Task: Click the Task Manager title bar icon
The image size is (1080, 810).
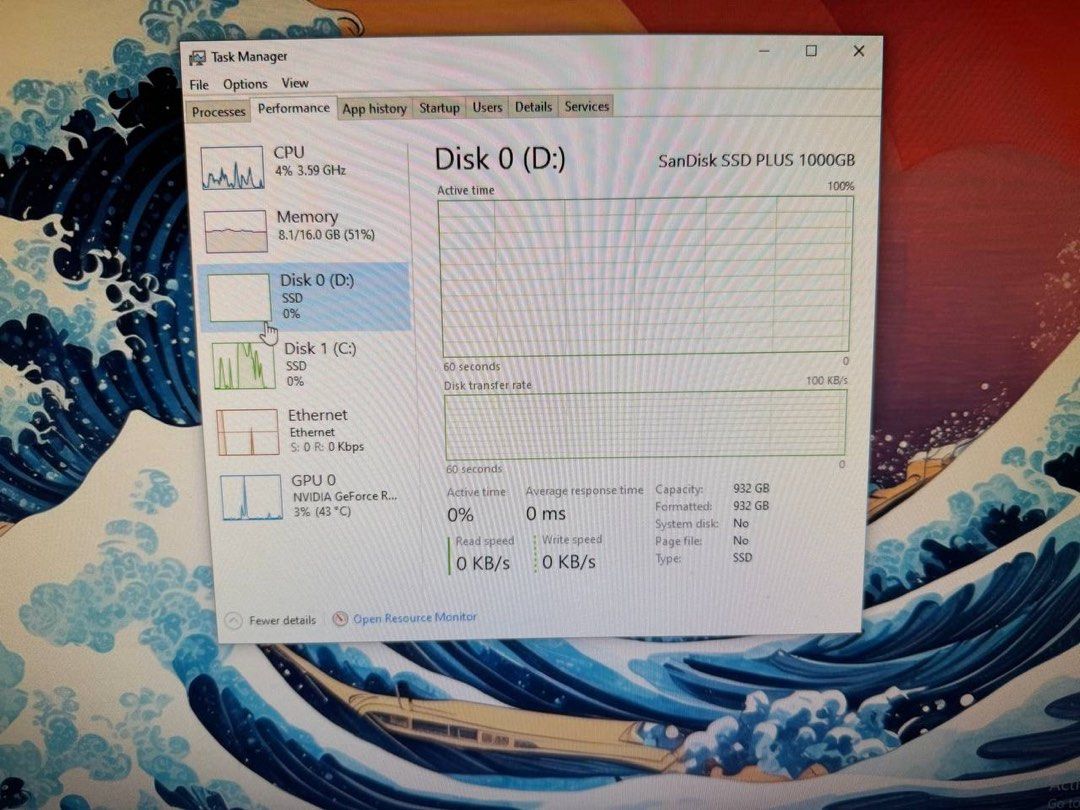Action: [x=197, y=58]
